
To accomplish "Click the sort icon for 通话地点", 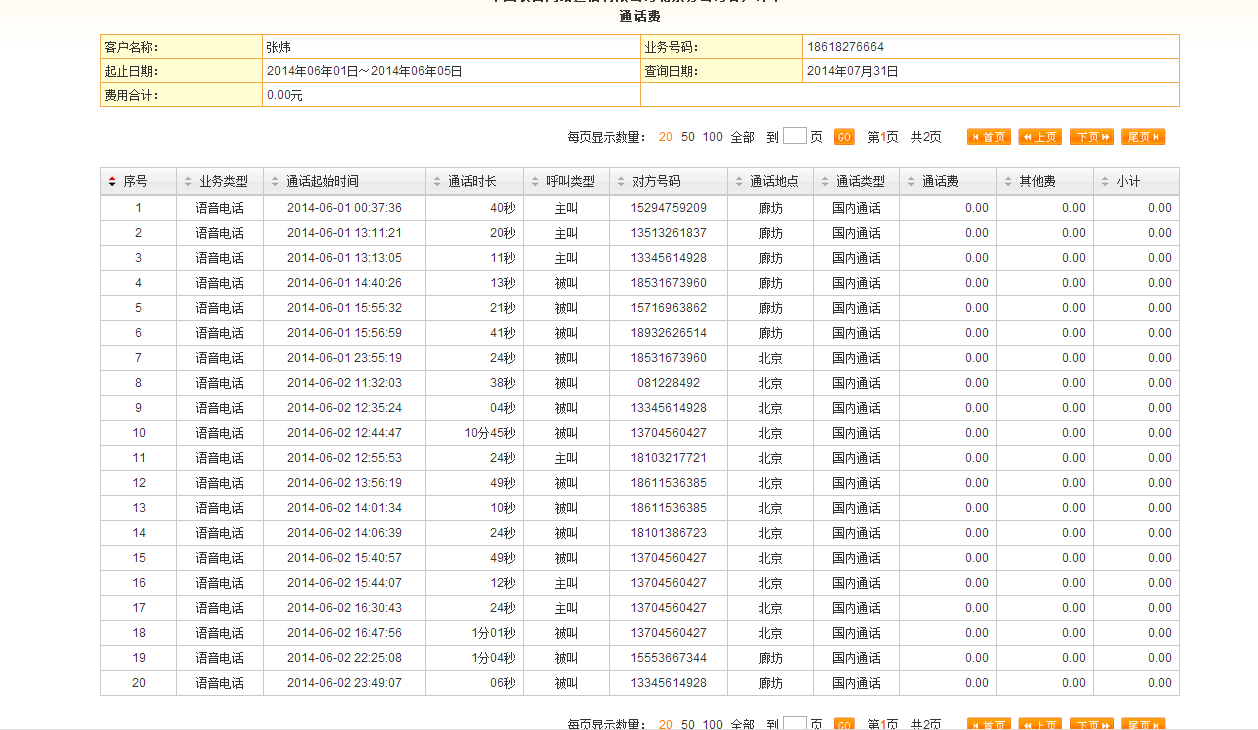I will pos(739,182).
